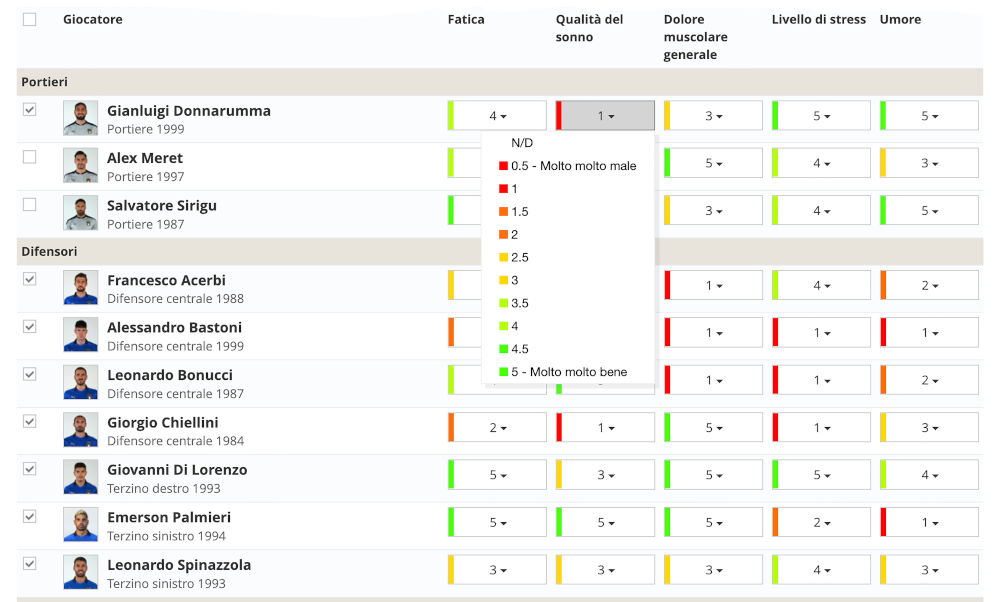1000x602 pixels.
Task: Click Gianluigi Donnarumma's profile photo
Action: coord(80,117)
